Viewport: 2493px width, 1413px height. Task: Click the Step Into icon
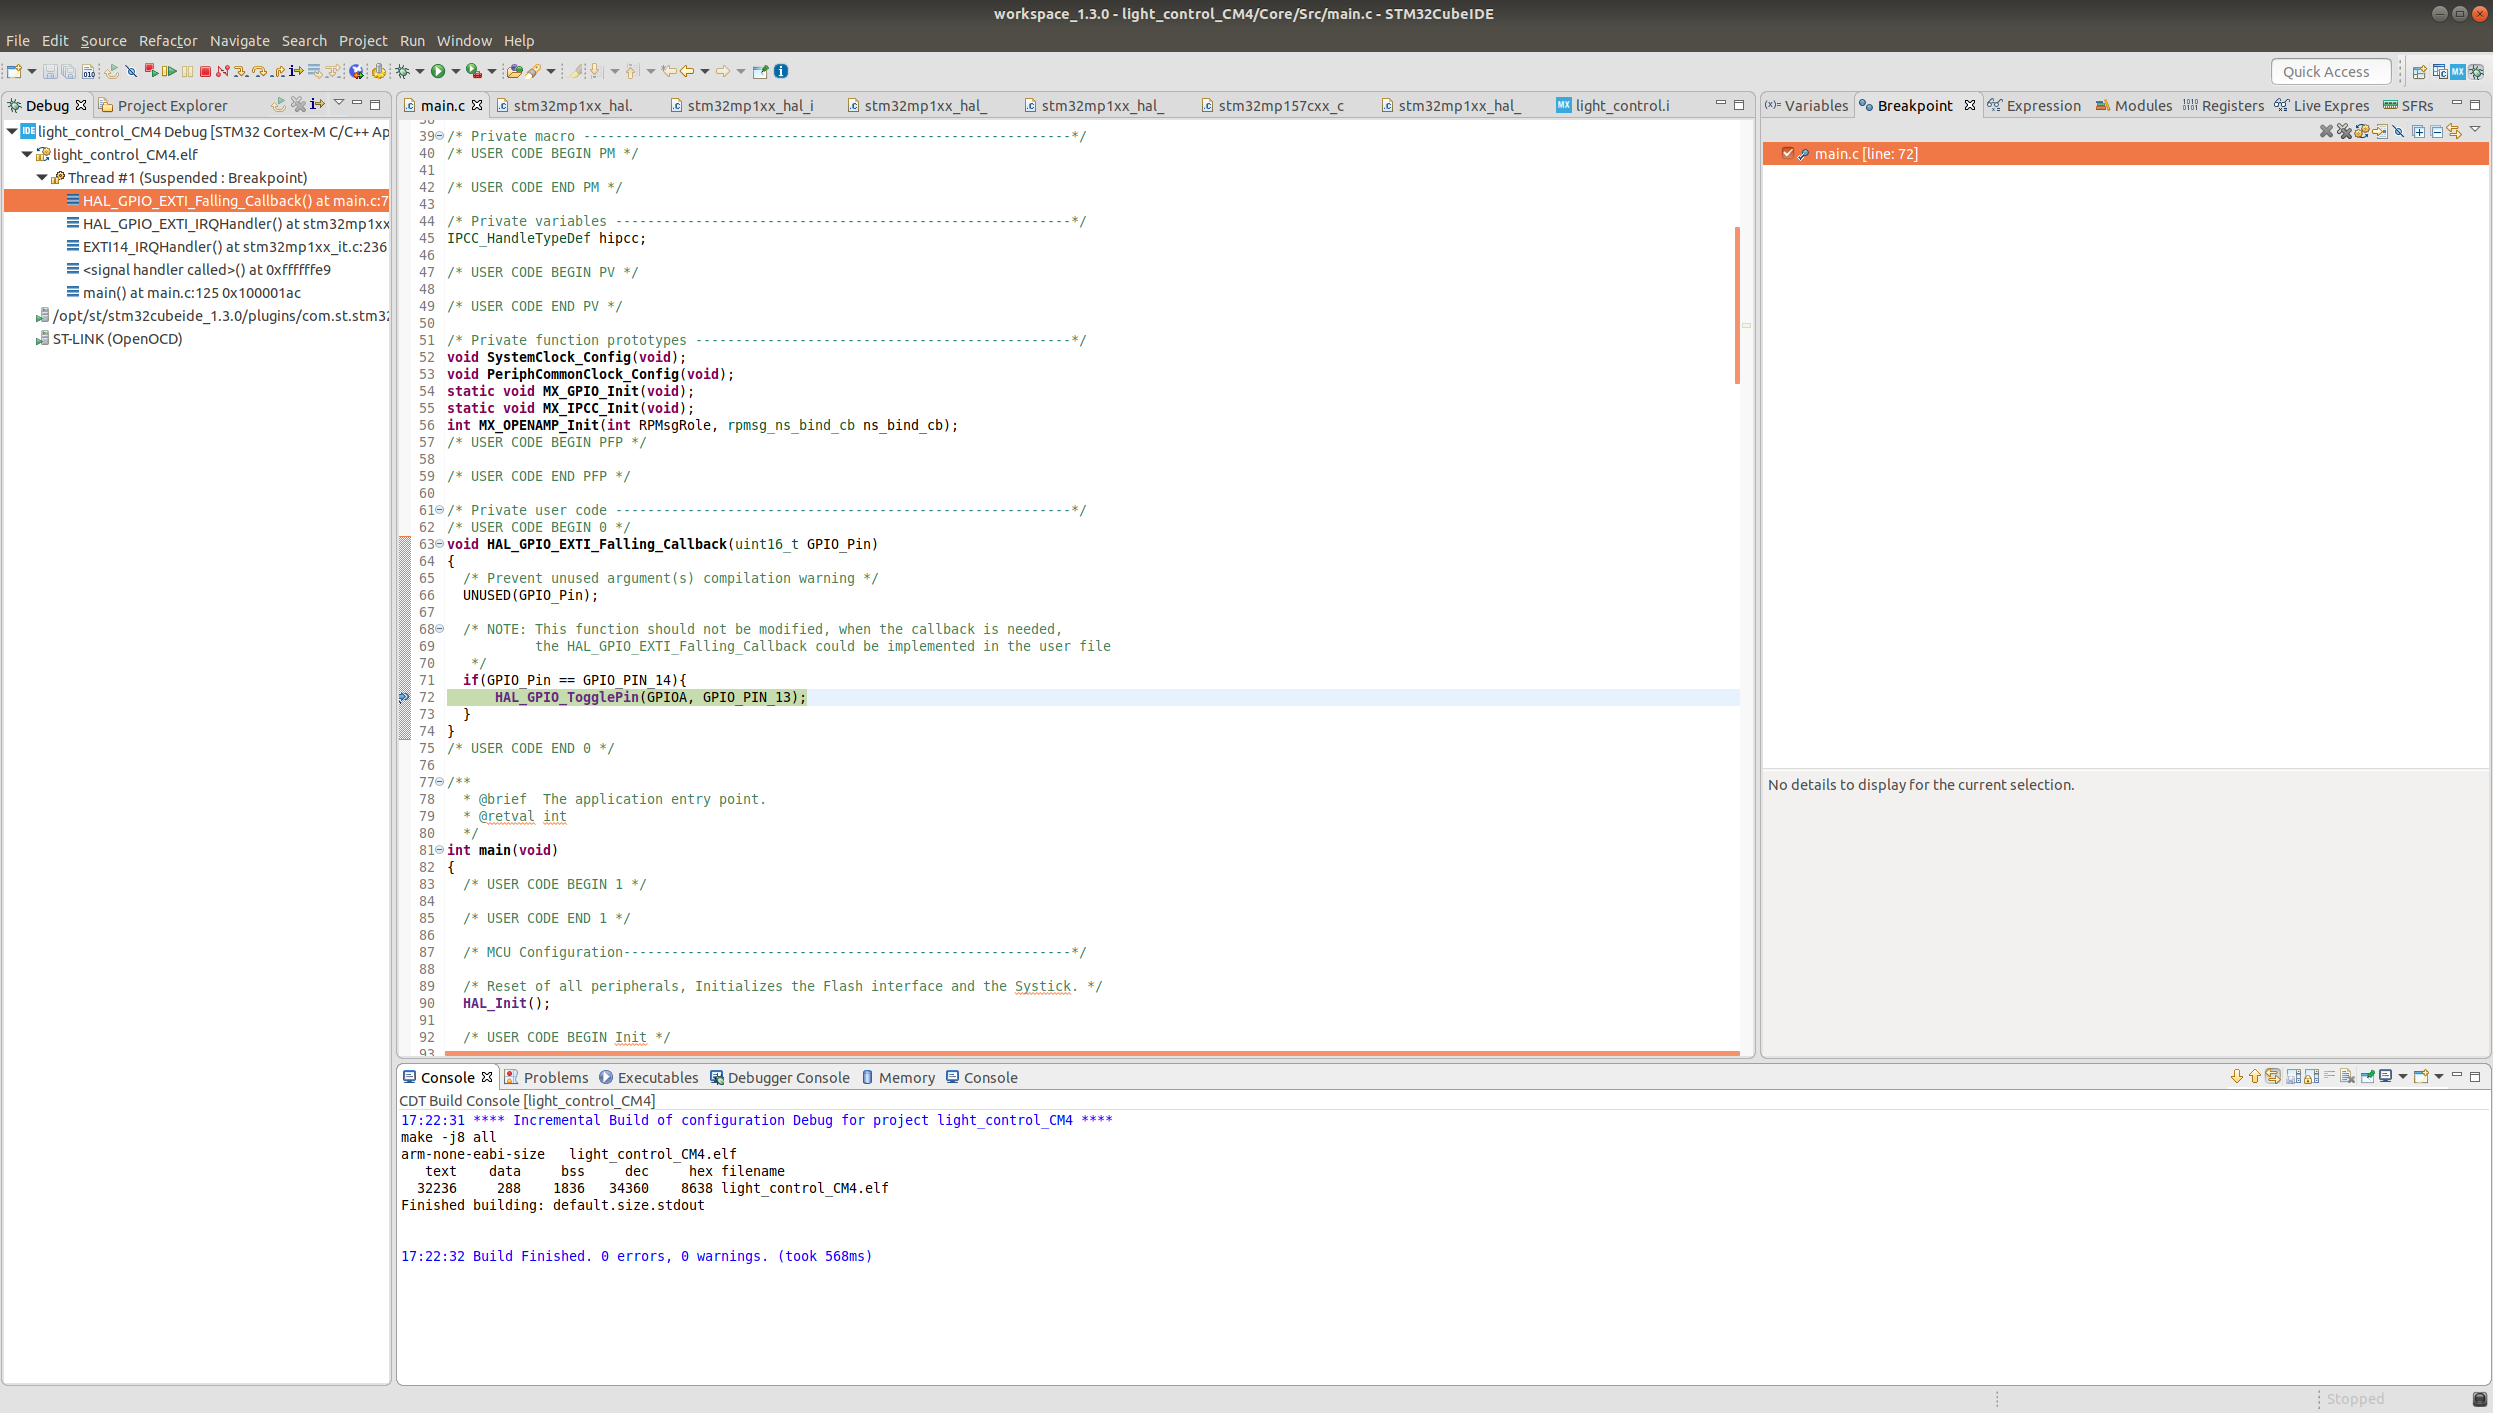[x=241, y=71]
